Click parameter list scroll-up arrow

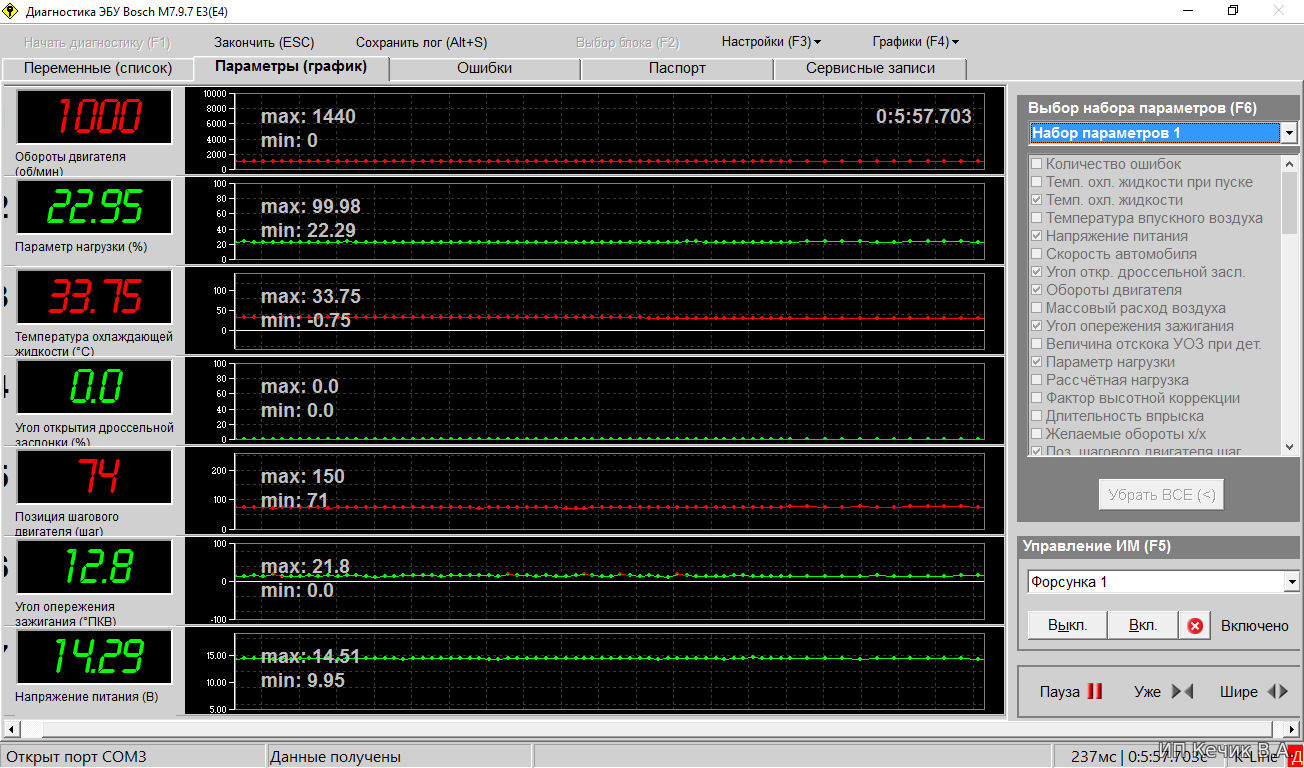click(1290, 164)
